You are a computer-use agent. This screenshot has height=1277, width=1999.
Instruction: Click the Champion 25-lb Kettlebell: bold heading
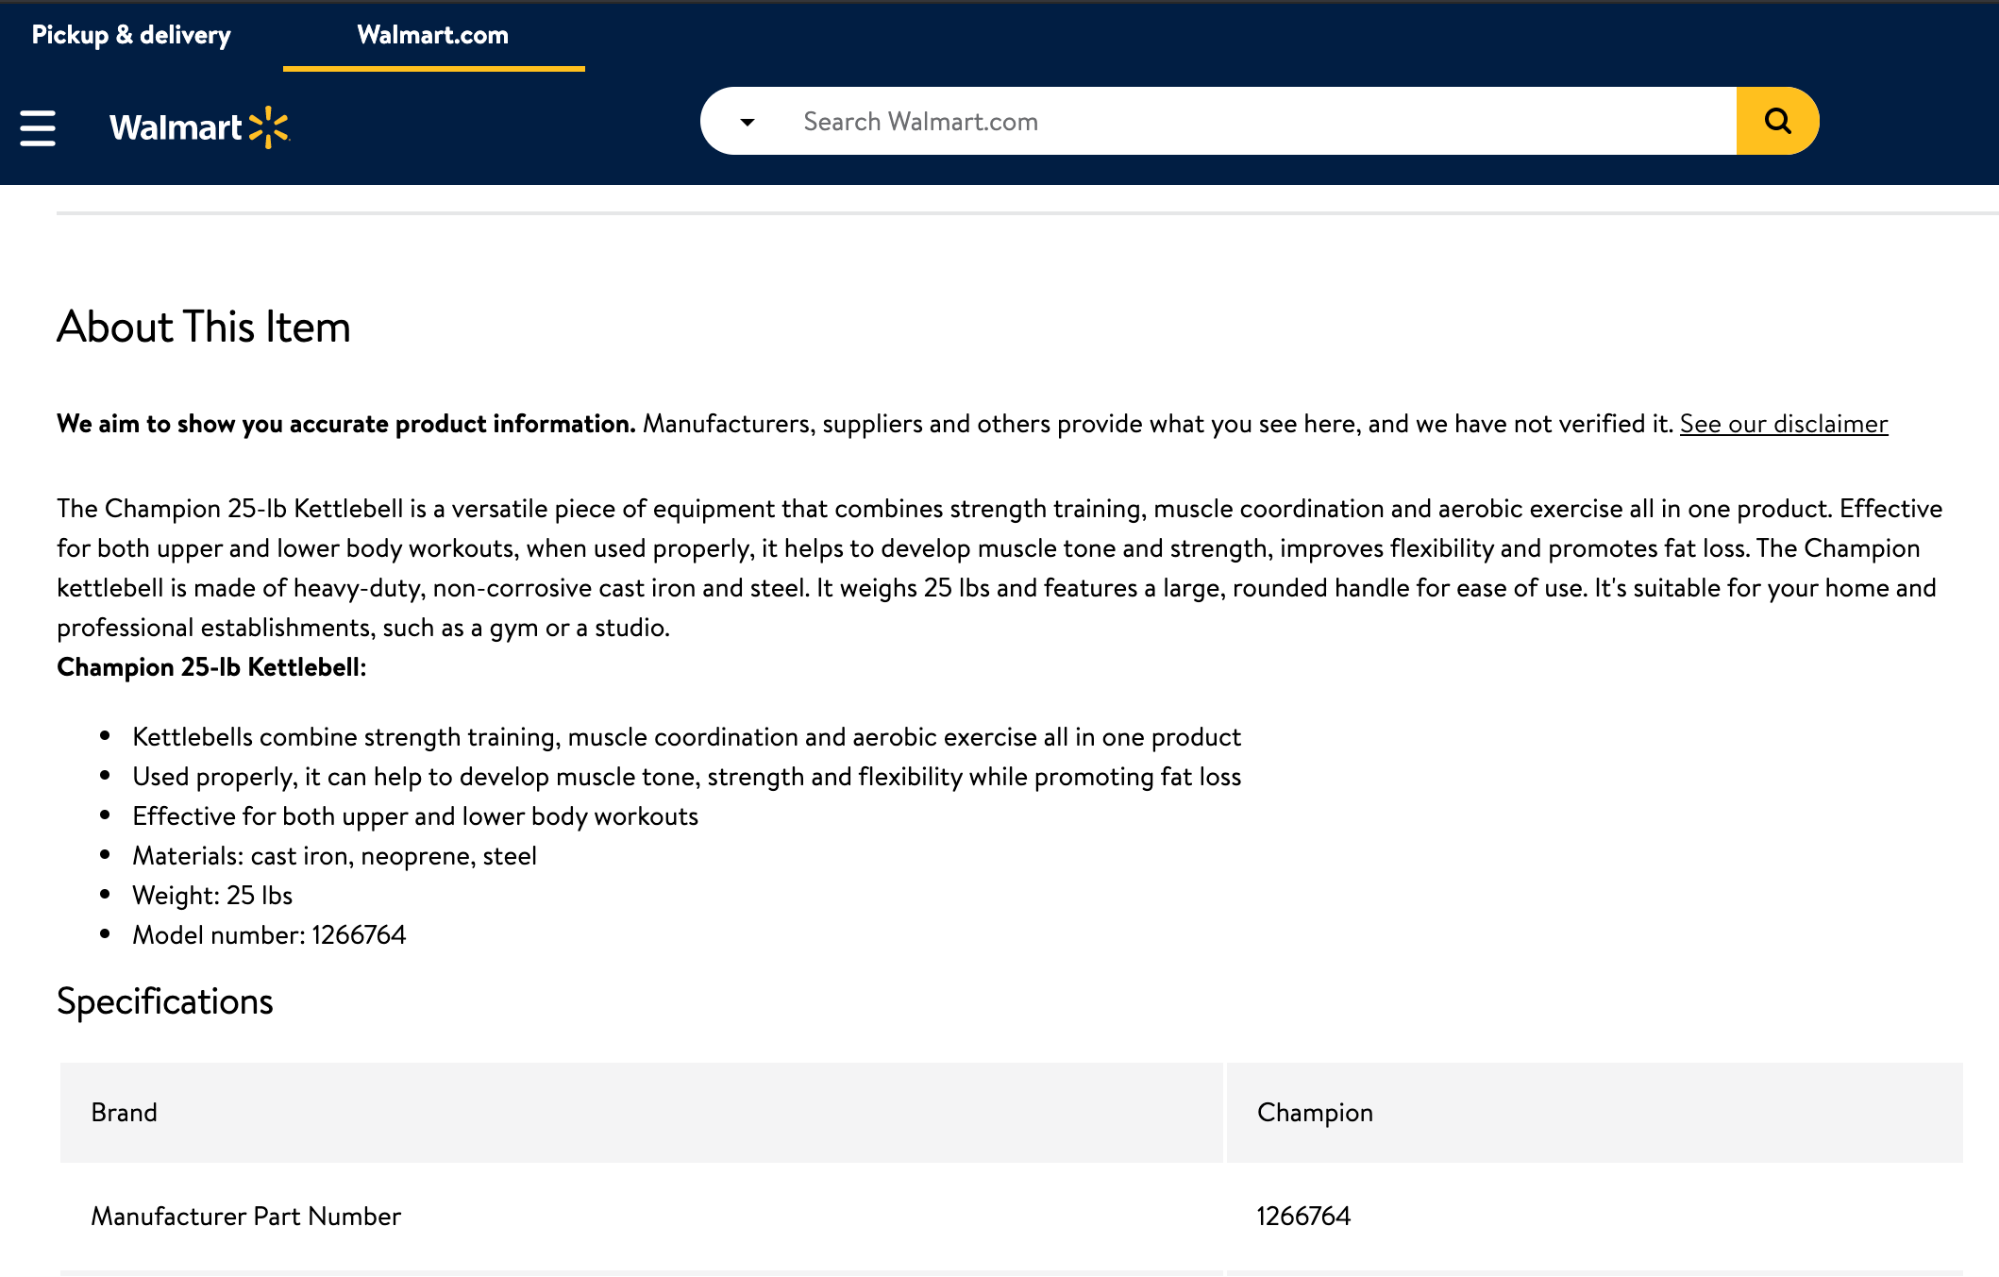pyautogui.click(x=211, y=667)
